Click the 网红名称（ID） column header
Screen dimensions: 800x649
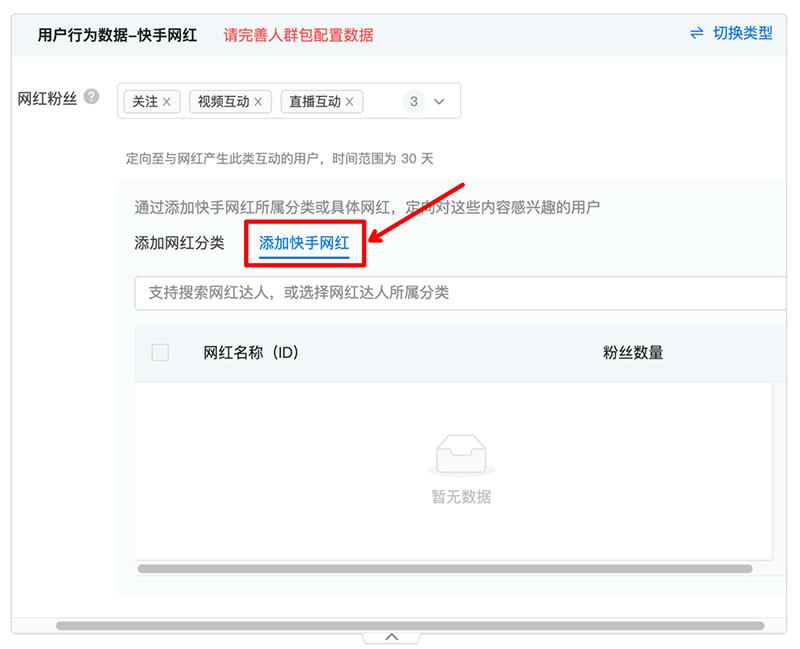251,352
